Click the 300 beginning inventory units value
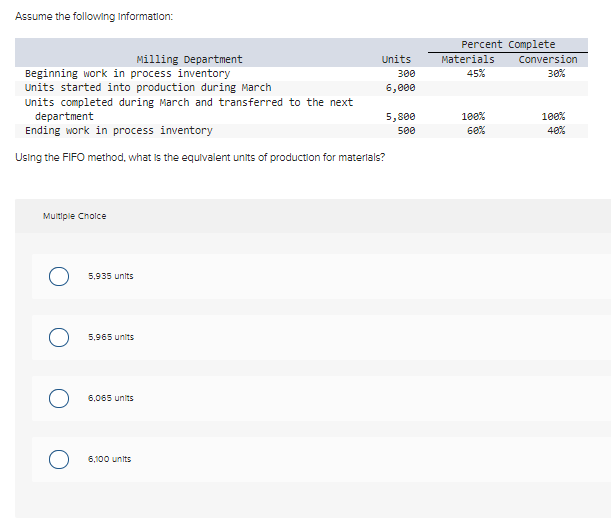 coord(406,73)
